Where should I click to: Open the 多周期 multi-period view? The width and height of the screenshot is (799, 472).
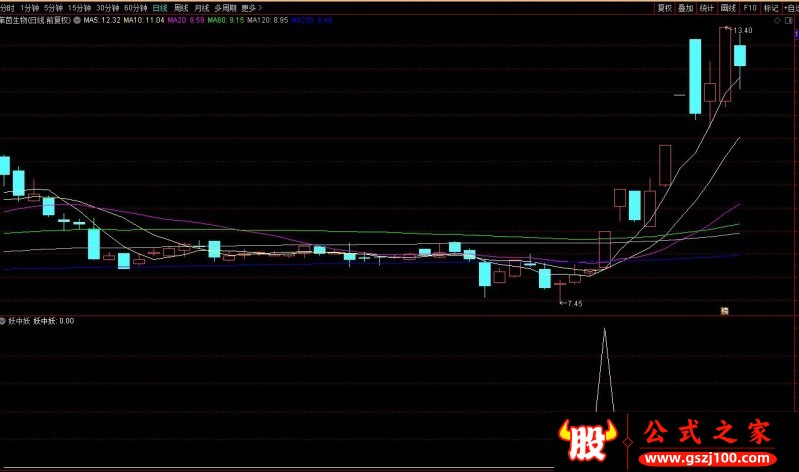225,8
